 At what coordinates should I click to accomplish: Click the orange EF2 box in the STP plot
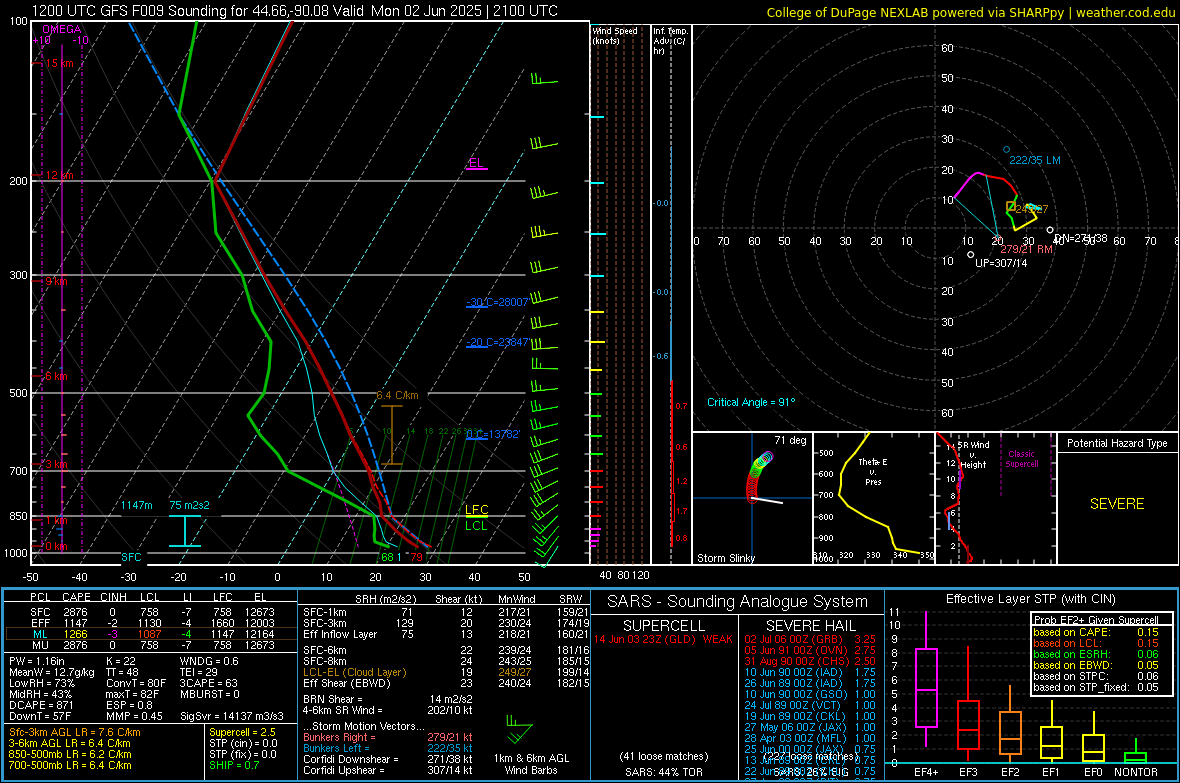pyautogui.click(x=1010, y=733)
